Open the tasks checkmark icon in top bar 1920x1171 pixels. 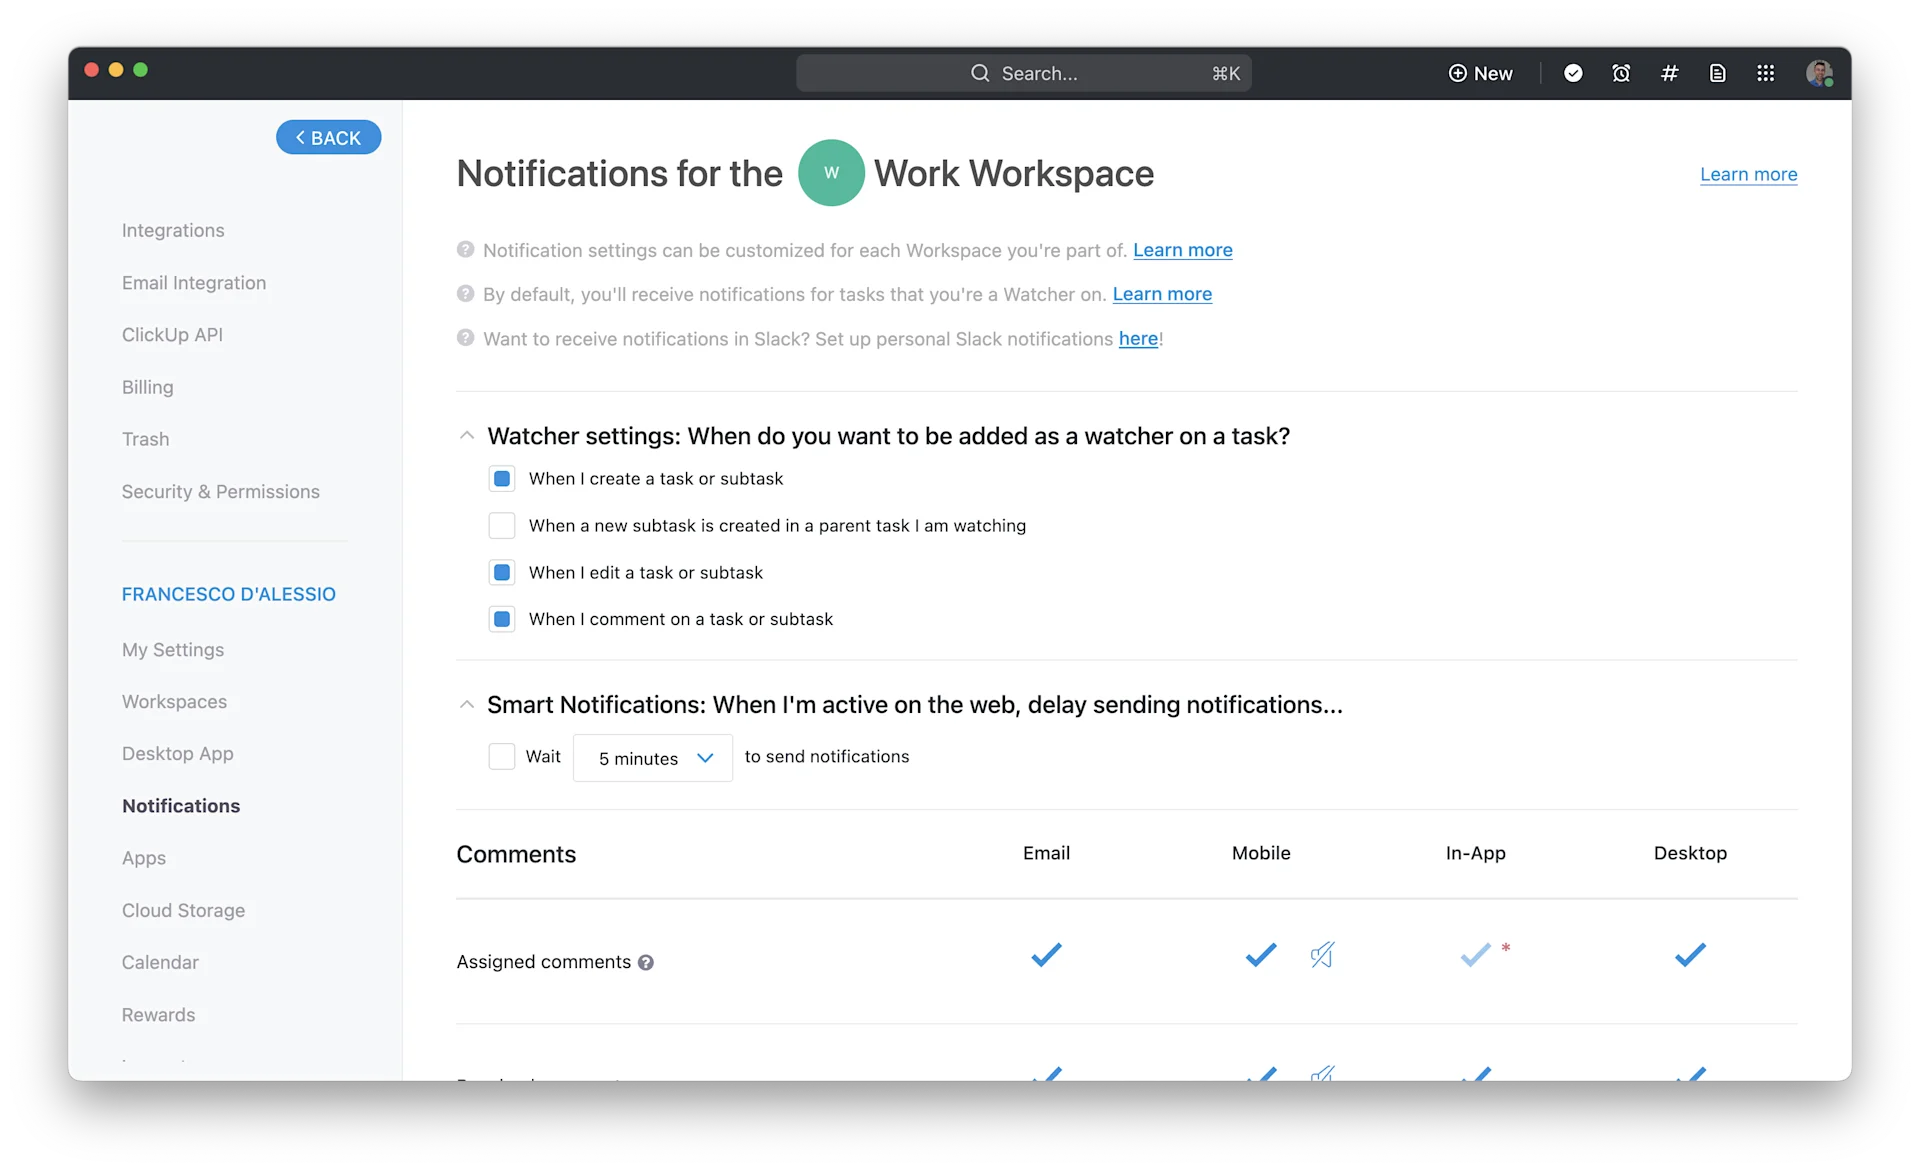pyautogui.click(x=1573, y=73)
